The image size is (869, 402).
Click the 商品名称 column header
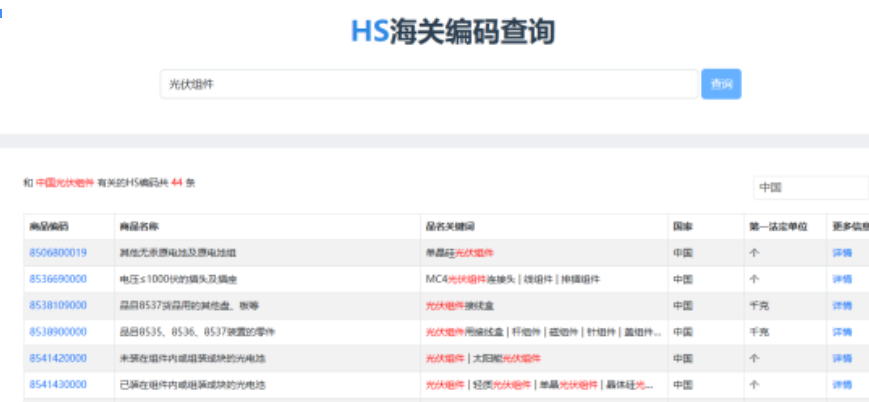click(139, 227)
